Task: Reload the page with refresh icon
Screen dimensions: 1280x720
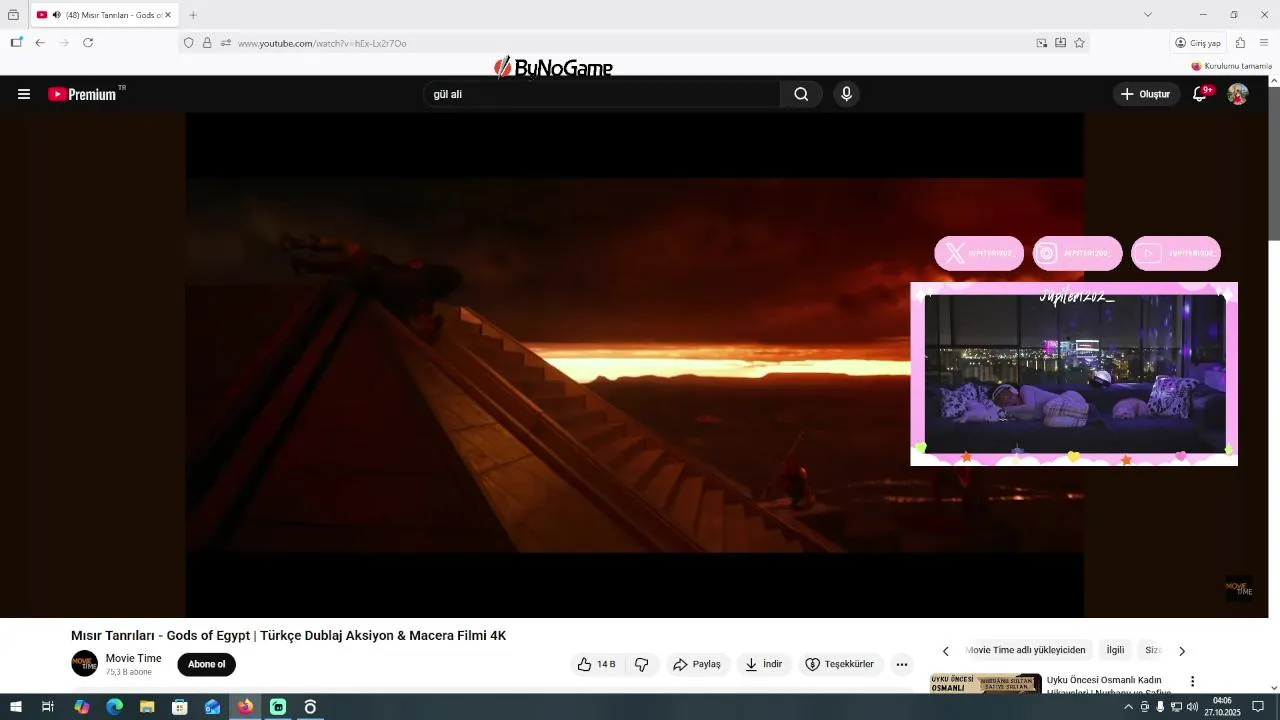Action: (x=88, y=43)
